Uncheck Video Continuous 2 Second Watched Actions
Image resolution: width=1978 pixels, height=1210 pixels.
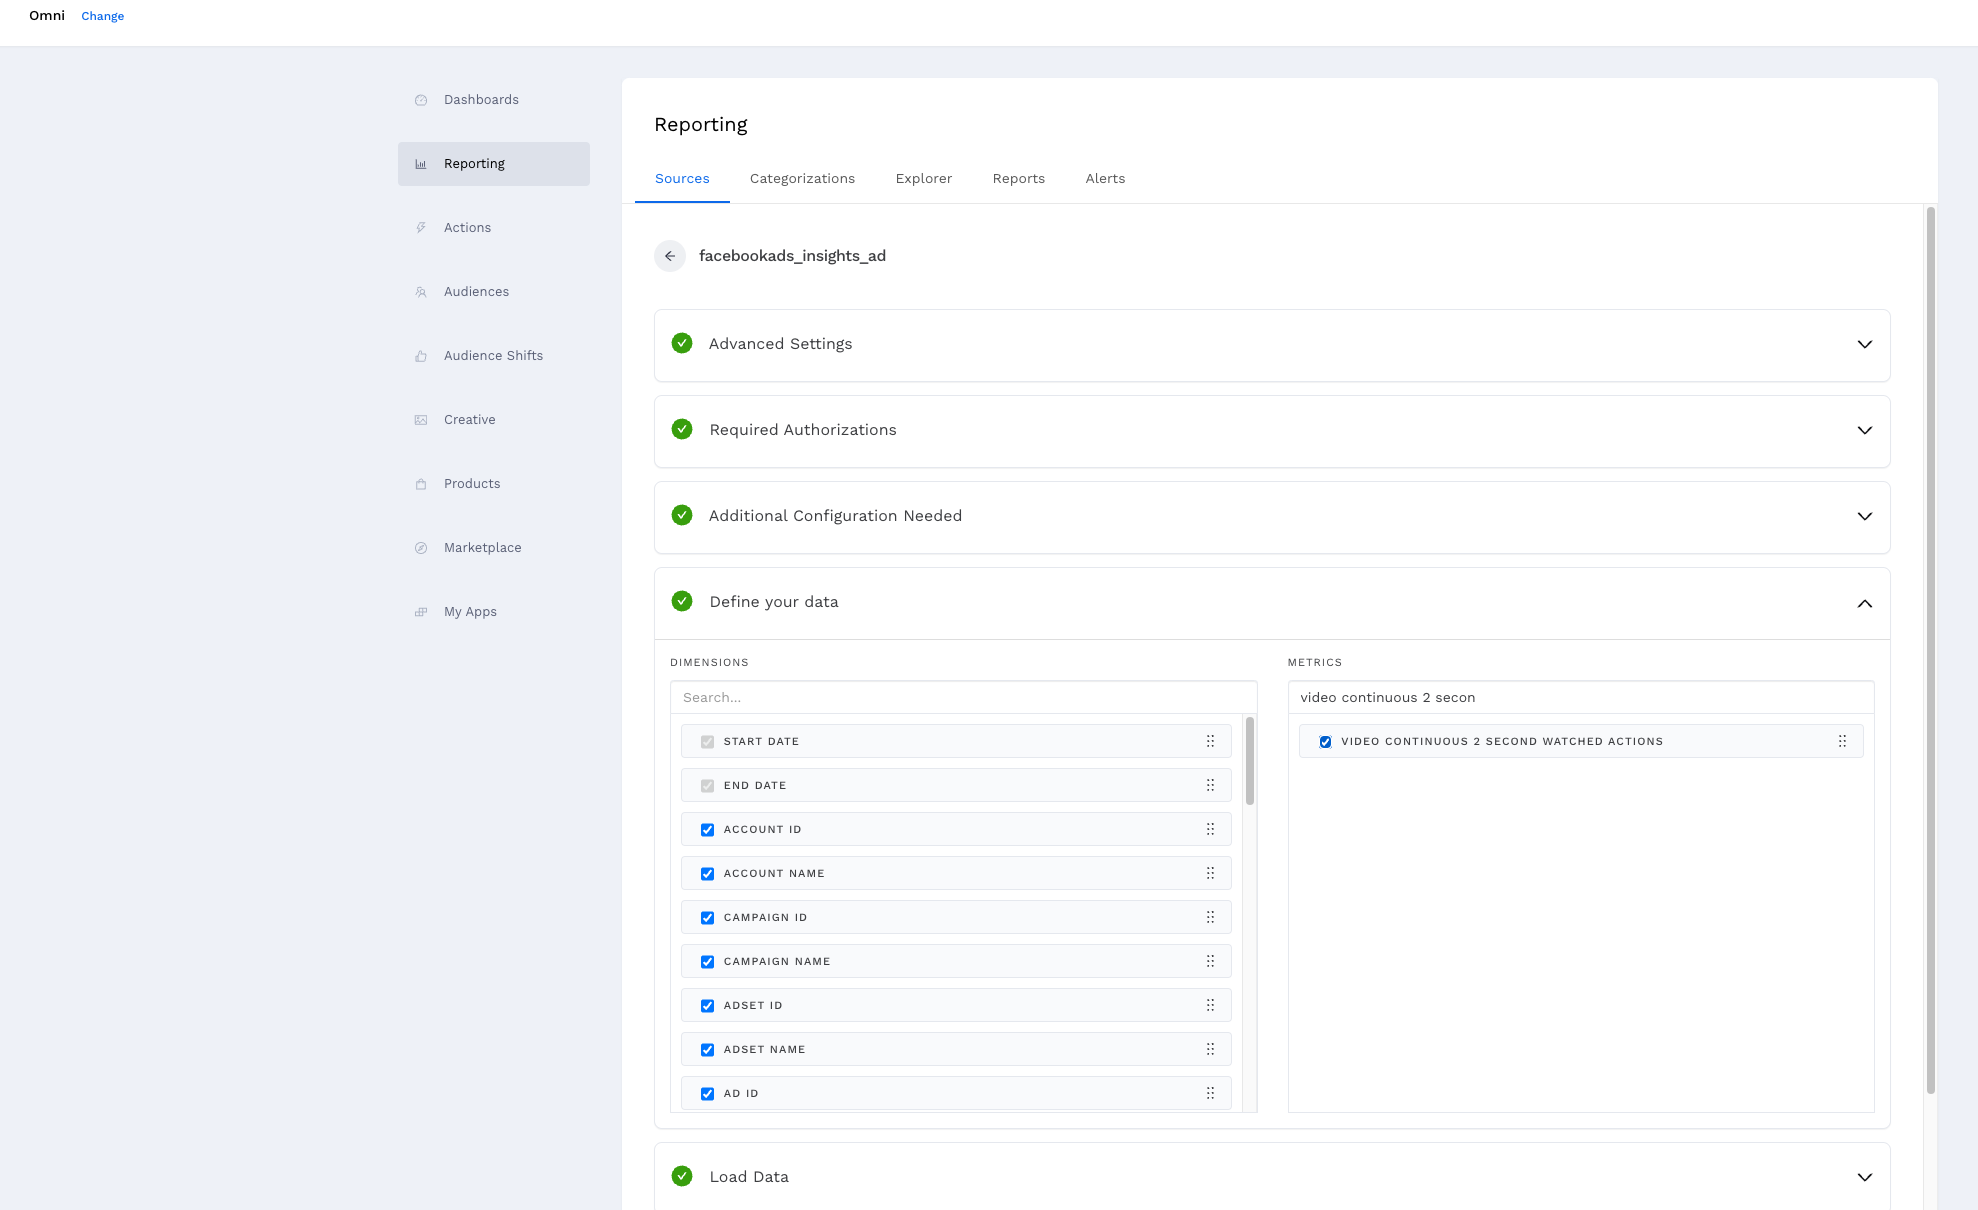1325,742
